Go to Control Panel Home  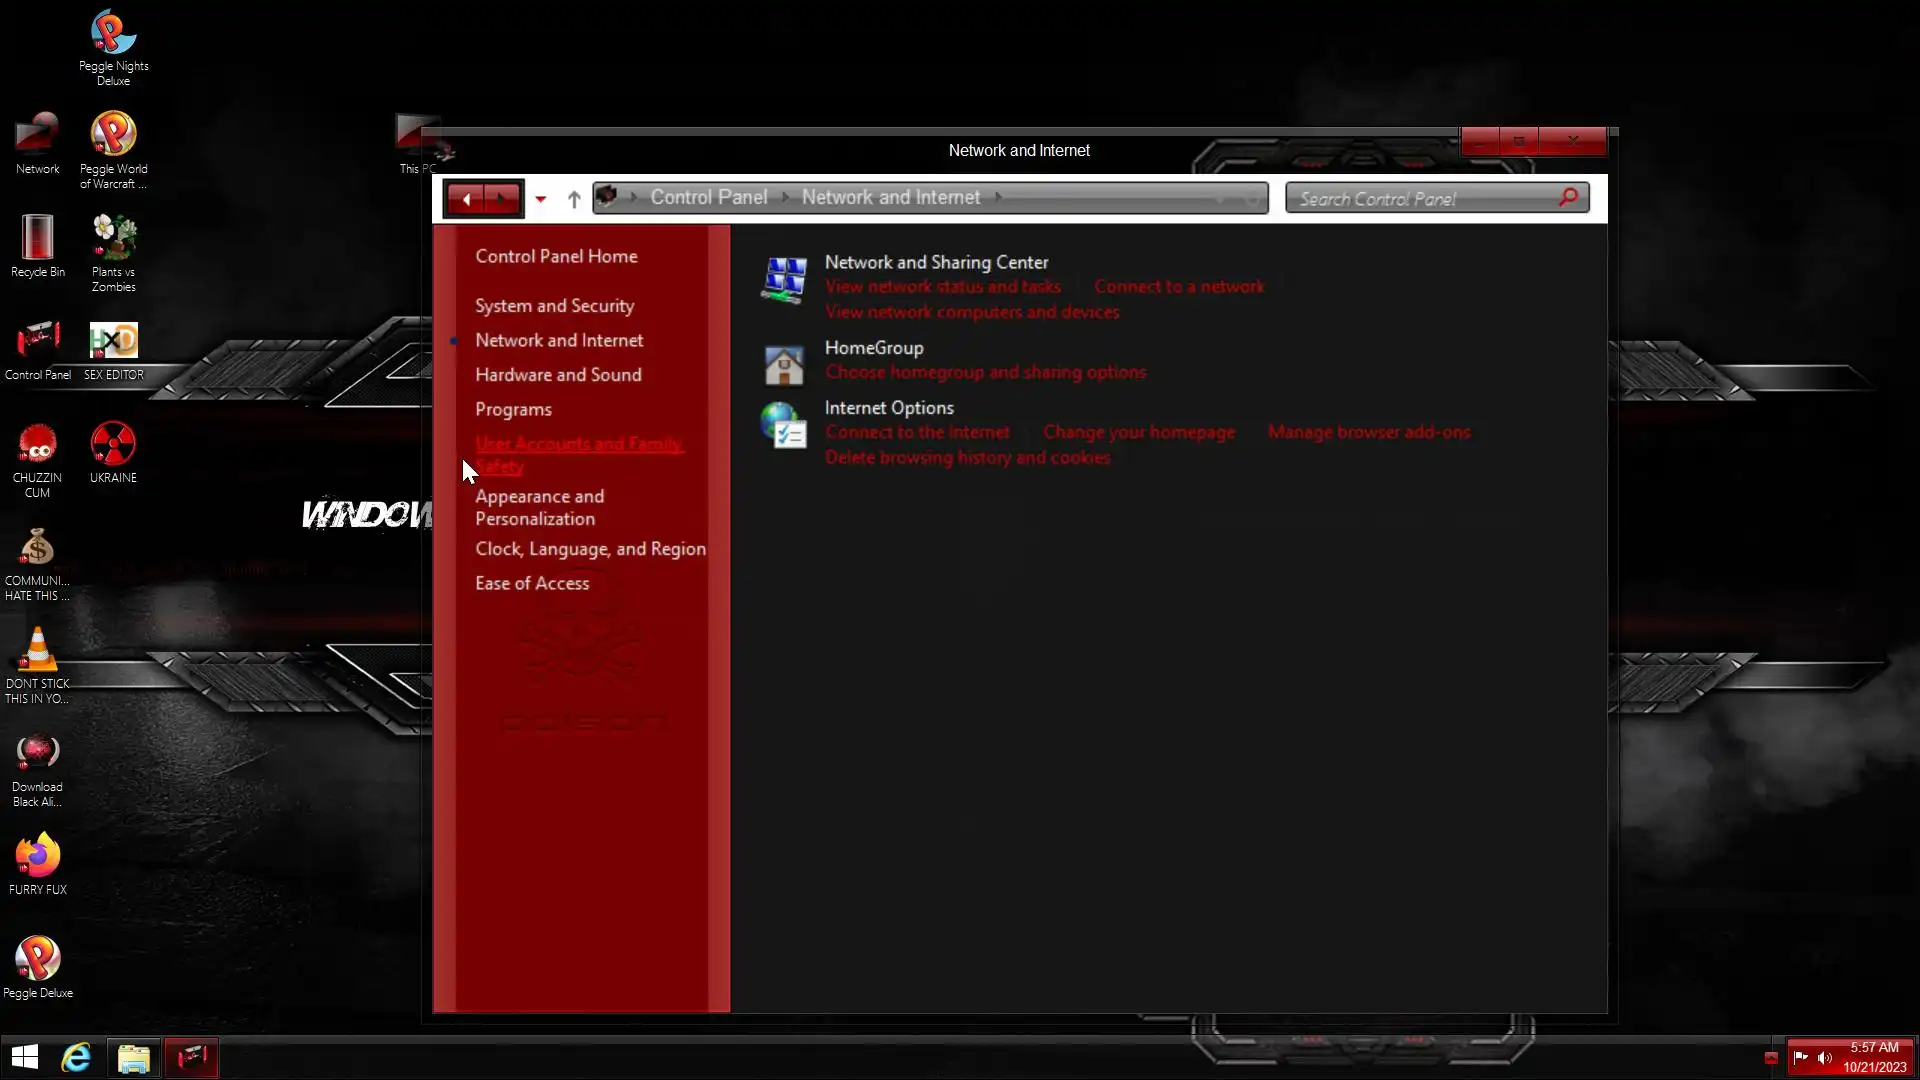pos(556,257)
